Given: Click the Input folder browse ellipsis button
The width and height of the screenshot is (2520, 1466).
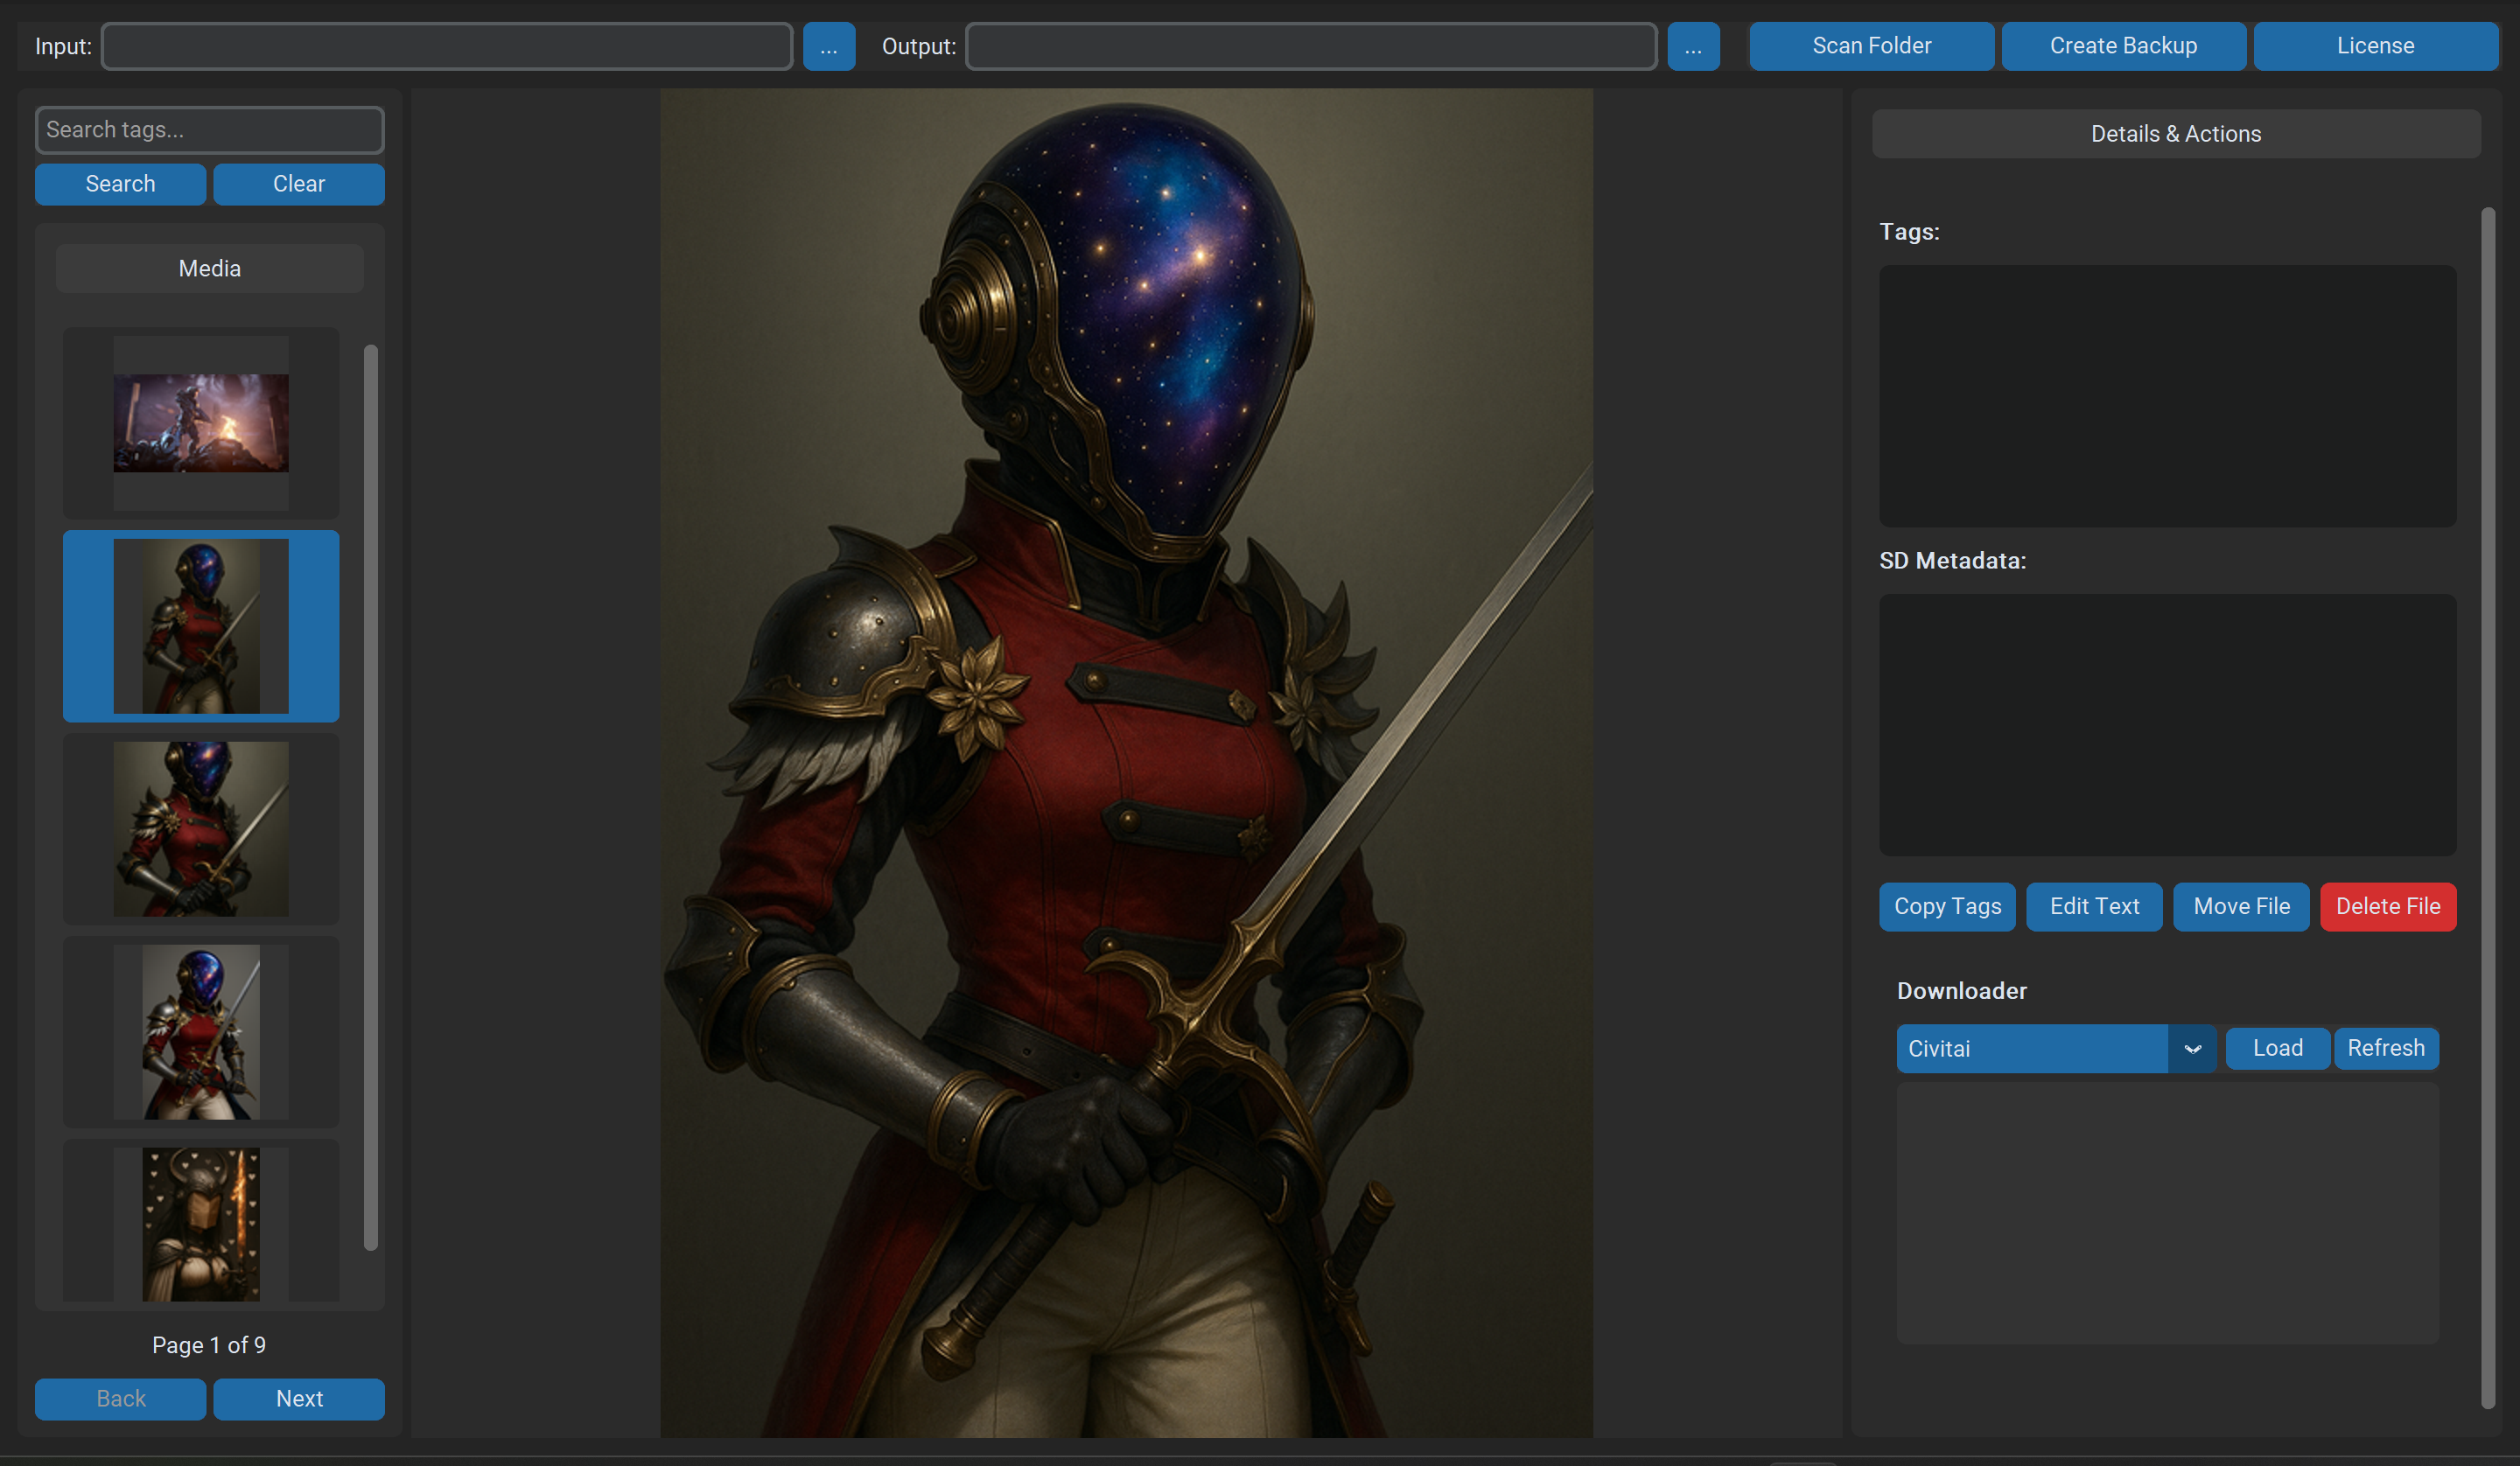Looking at the screenshot, I should 828,46.
